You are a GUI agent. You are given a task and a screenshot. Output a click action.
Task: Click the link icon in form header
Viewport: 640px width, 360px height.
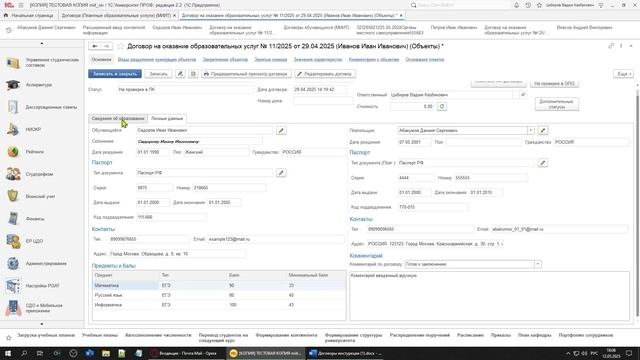click(x=611, y=46)
